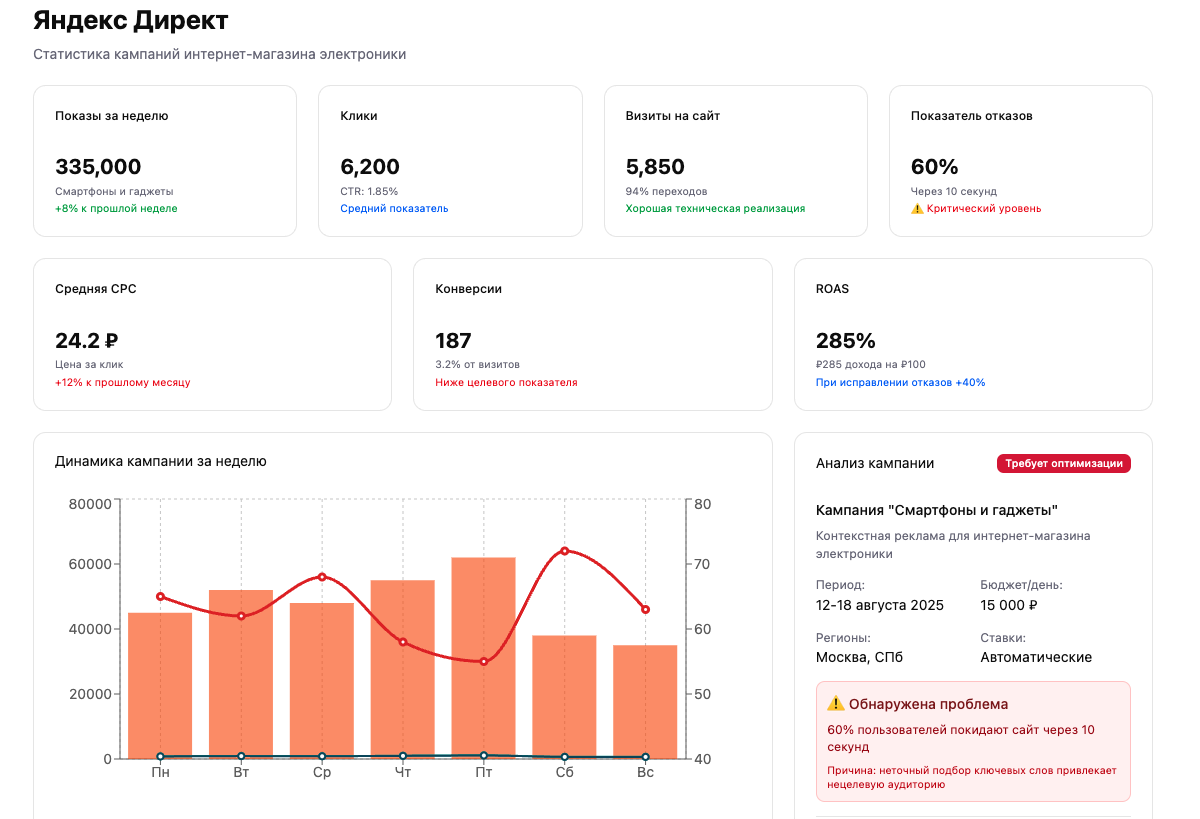Click the red line point for Ср

coord(322,577)
